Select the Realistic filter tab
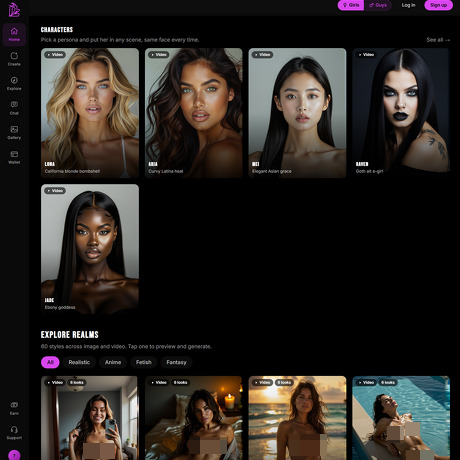 (79, 362)
